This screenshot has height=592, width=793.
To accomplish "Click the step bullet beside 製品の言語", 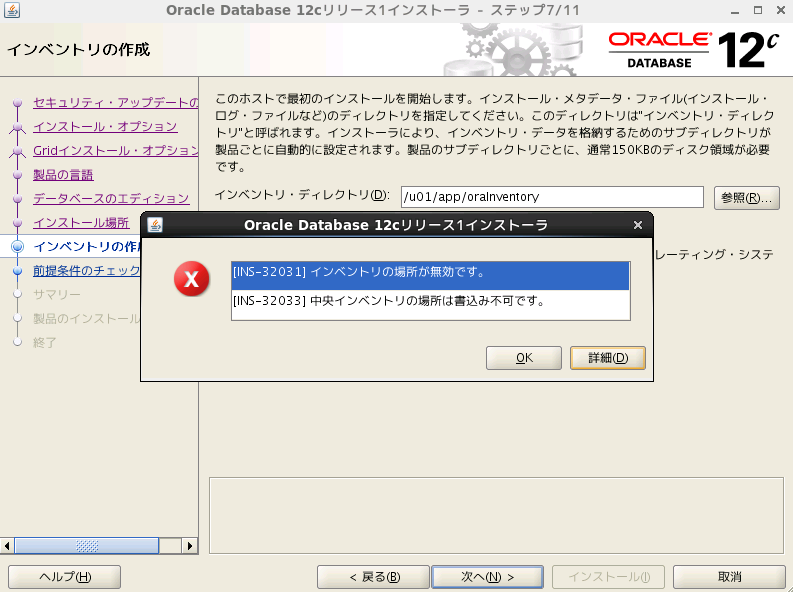I will click(x=18, y=175).
